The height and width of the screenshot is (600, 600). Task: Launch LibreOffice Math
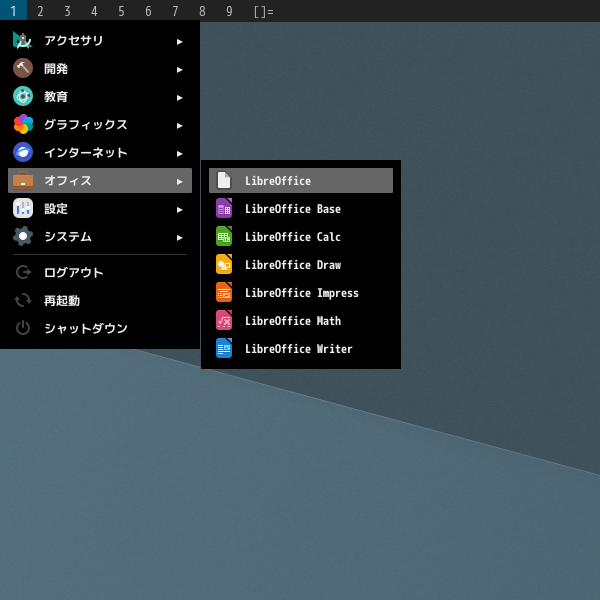(x=301, y=320)
